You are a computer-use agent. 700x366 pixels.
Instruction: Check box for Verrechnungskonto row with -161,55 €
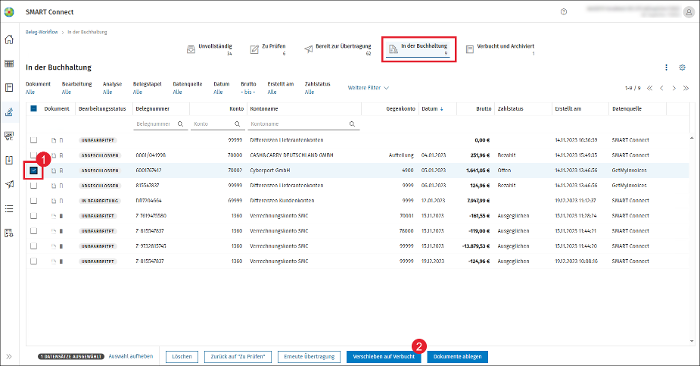pyautogui.click(x=33, y=216)
